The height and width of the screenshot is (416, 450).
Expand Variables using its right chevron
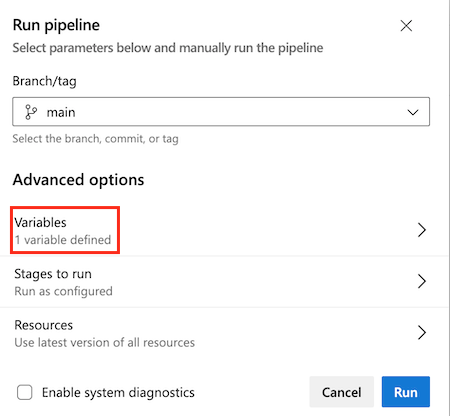pos(422,230)
